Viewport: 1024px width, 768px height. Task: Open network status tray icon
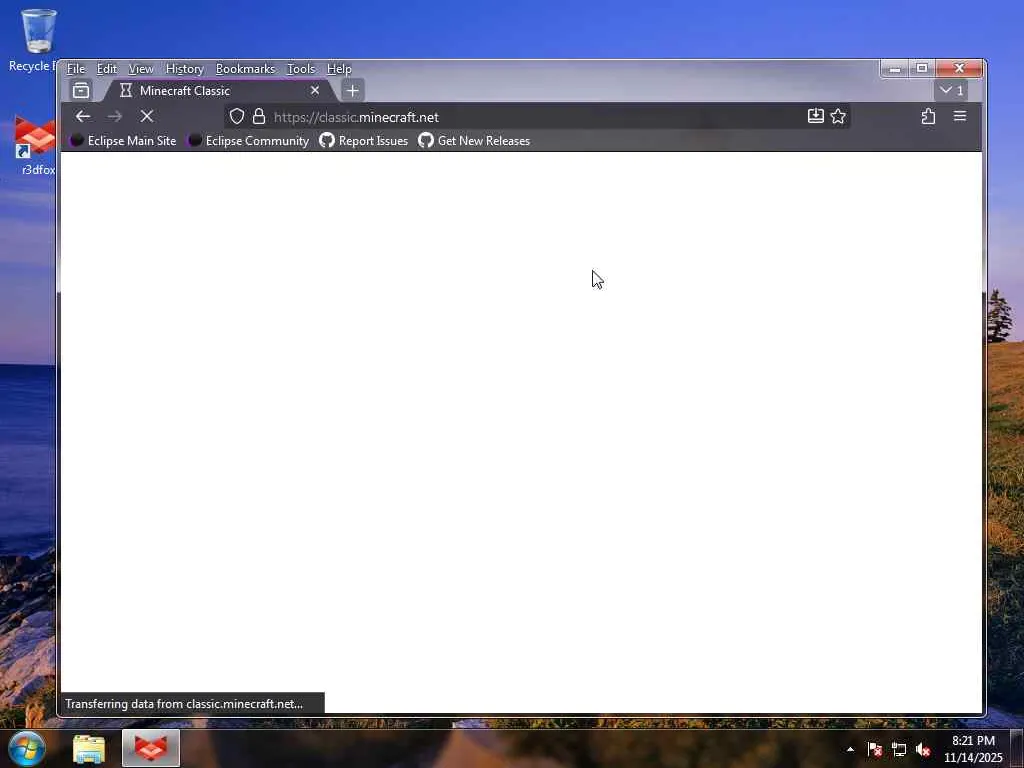point(899,749)
